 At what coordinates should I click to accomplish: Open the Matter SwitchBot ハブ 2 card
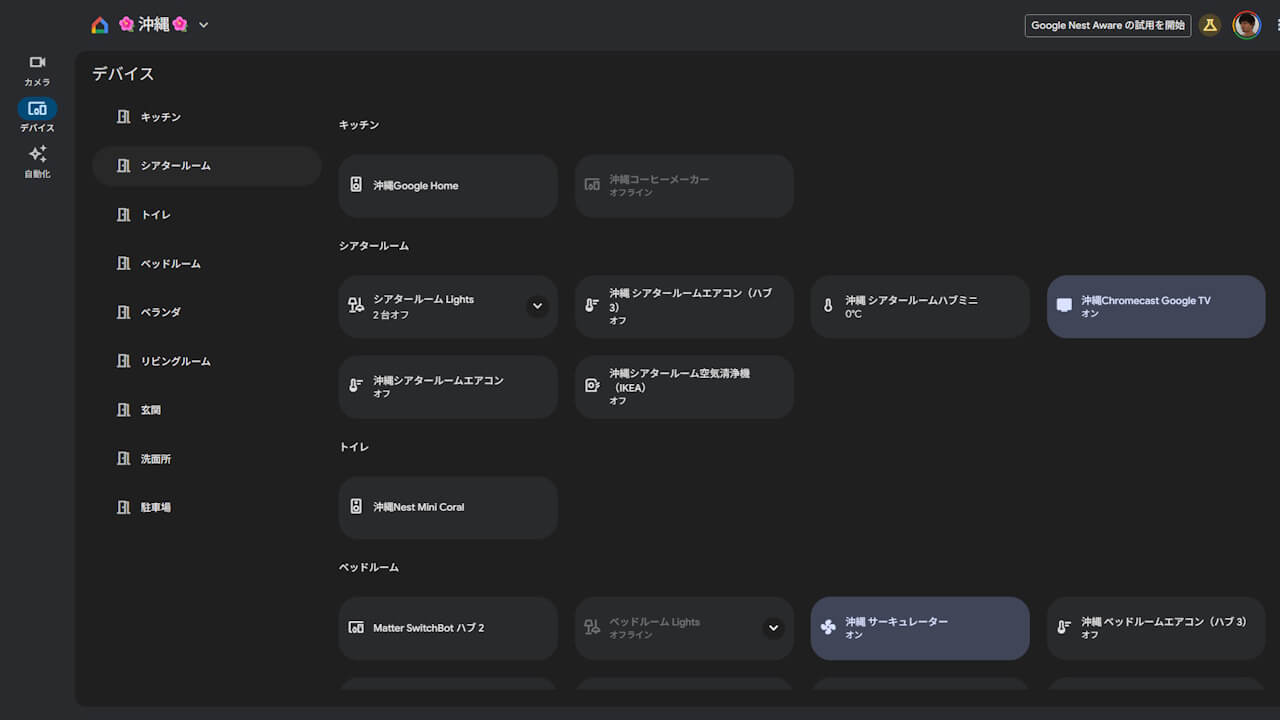click(x=448, y=629)
